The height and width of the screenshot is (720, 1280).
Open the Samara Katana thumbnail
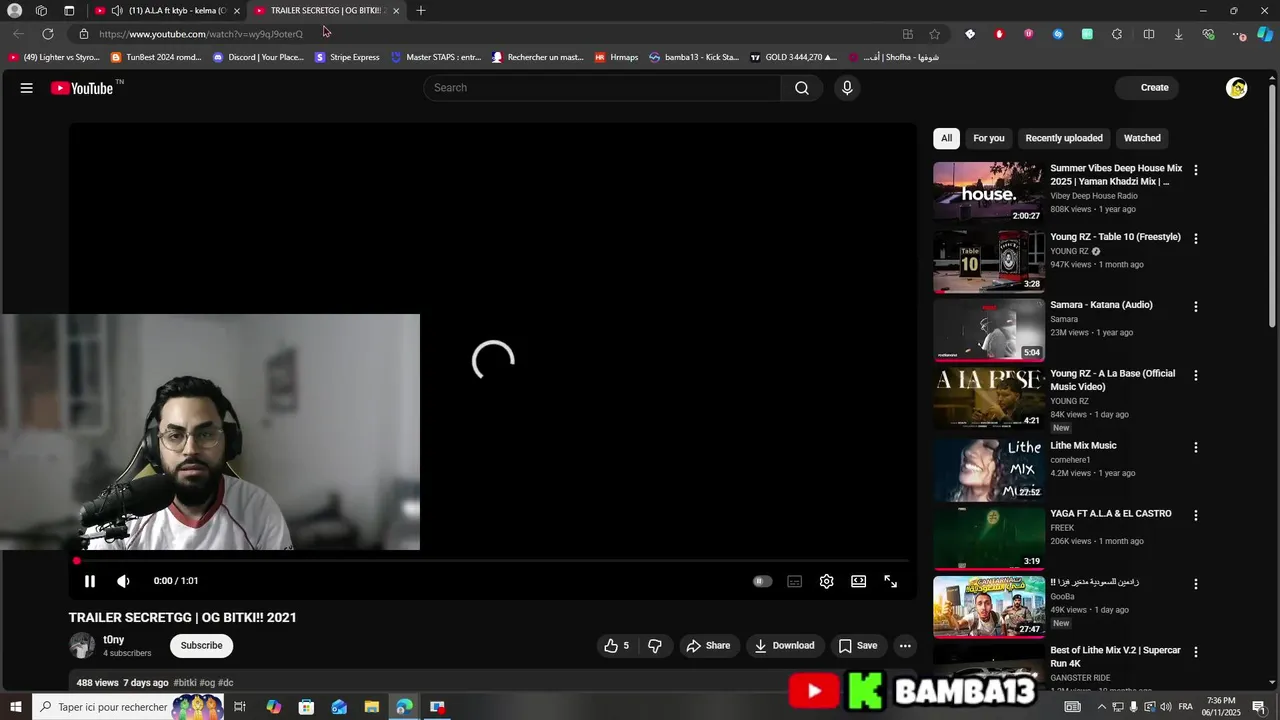(989, 330)
